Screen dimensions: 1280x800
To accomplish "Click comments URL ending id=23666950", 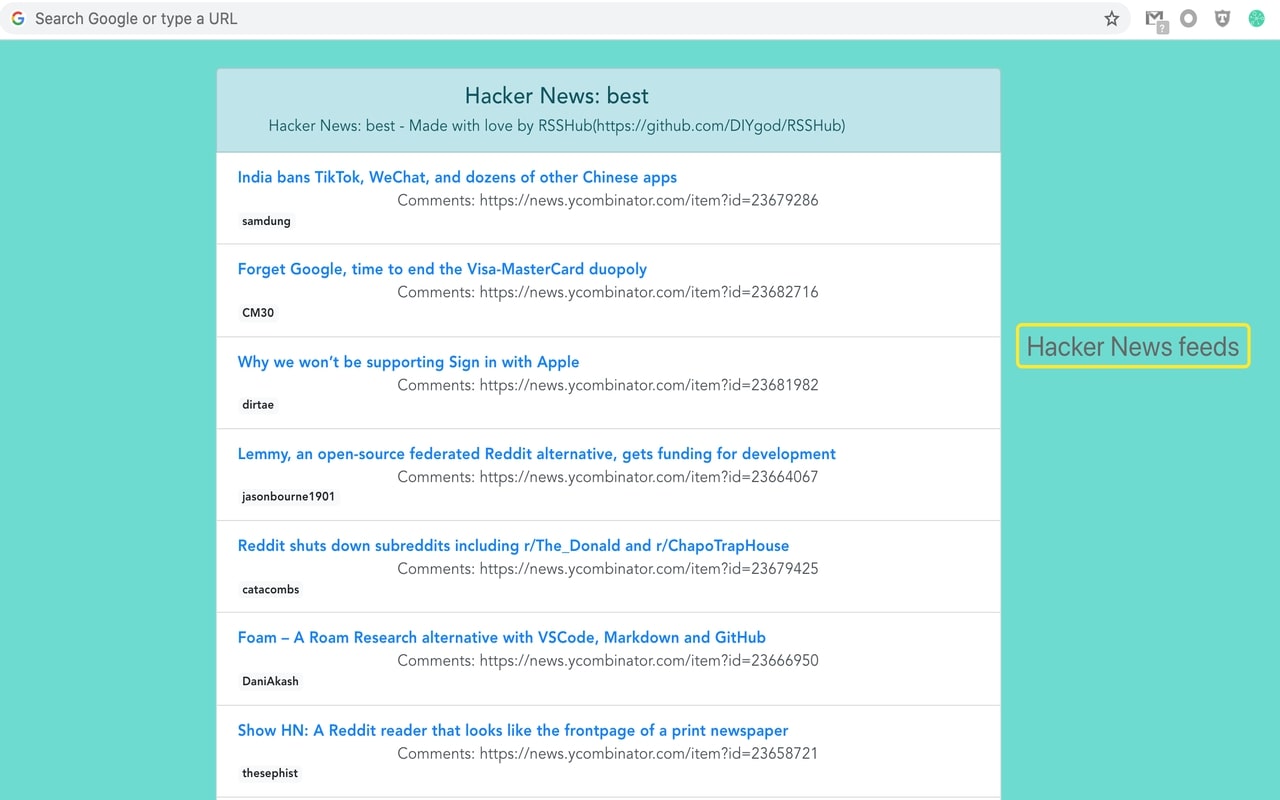I will pos(649,661).
